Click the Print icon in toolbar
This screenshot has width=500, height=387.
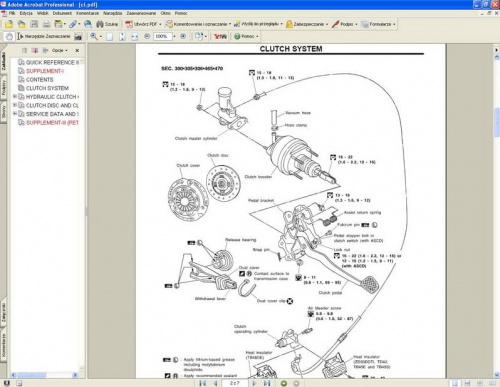[x=46, y=24]
